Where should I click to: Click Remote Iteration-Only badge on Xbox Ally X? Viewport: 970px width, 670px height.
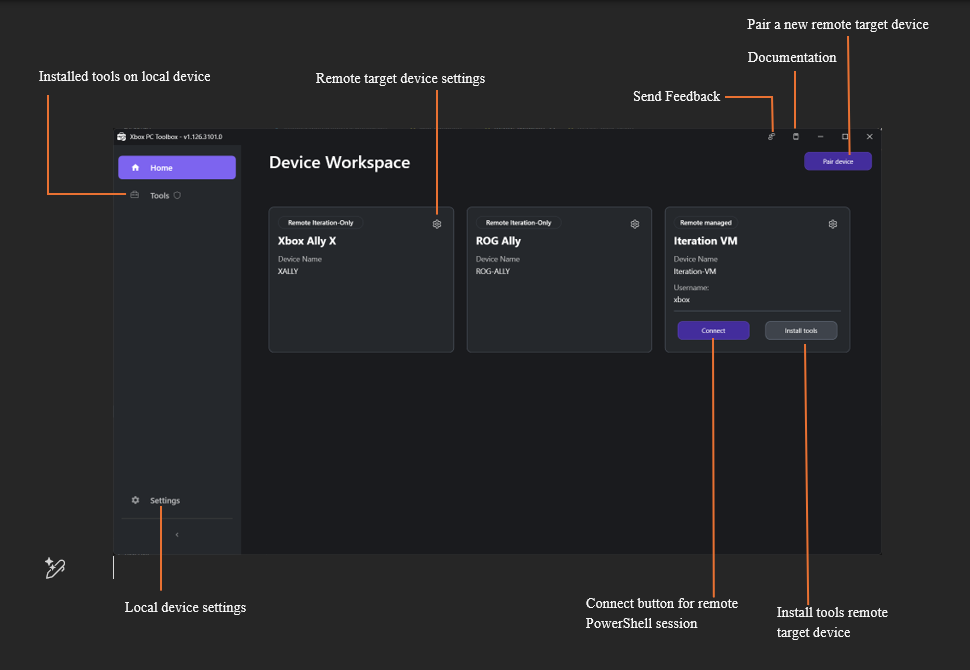(320, 223)
